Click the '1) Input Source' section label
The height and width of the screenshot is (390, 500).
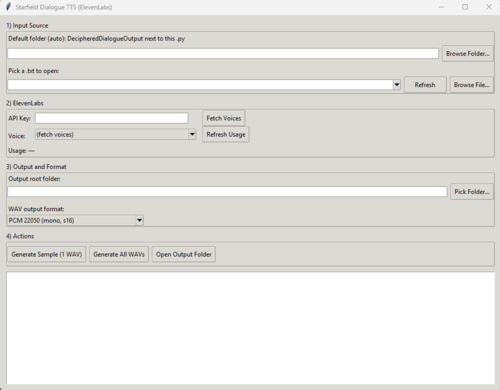pyautogui.click(x=27, y=26)
